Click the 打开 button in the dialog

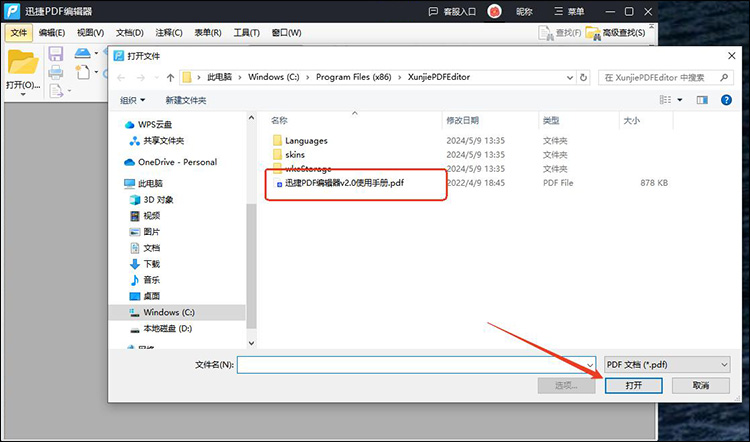click(633, 386)
